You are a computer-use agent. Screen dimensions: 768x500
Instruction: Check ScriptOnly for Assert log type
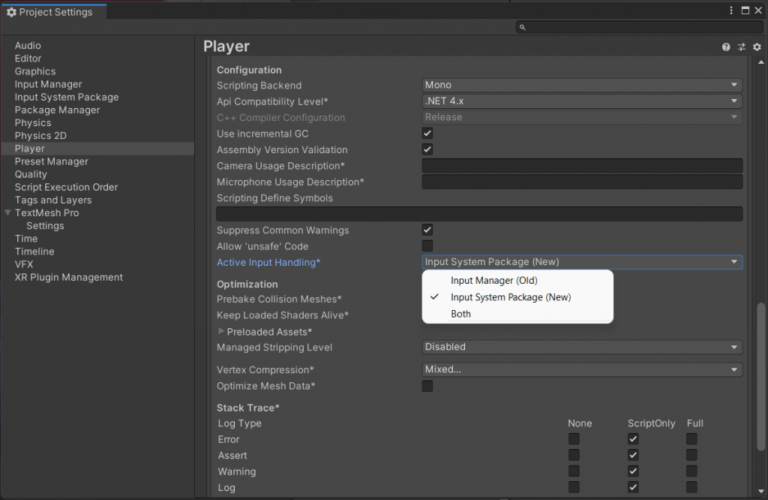[x=633, y=455]
